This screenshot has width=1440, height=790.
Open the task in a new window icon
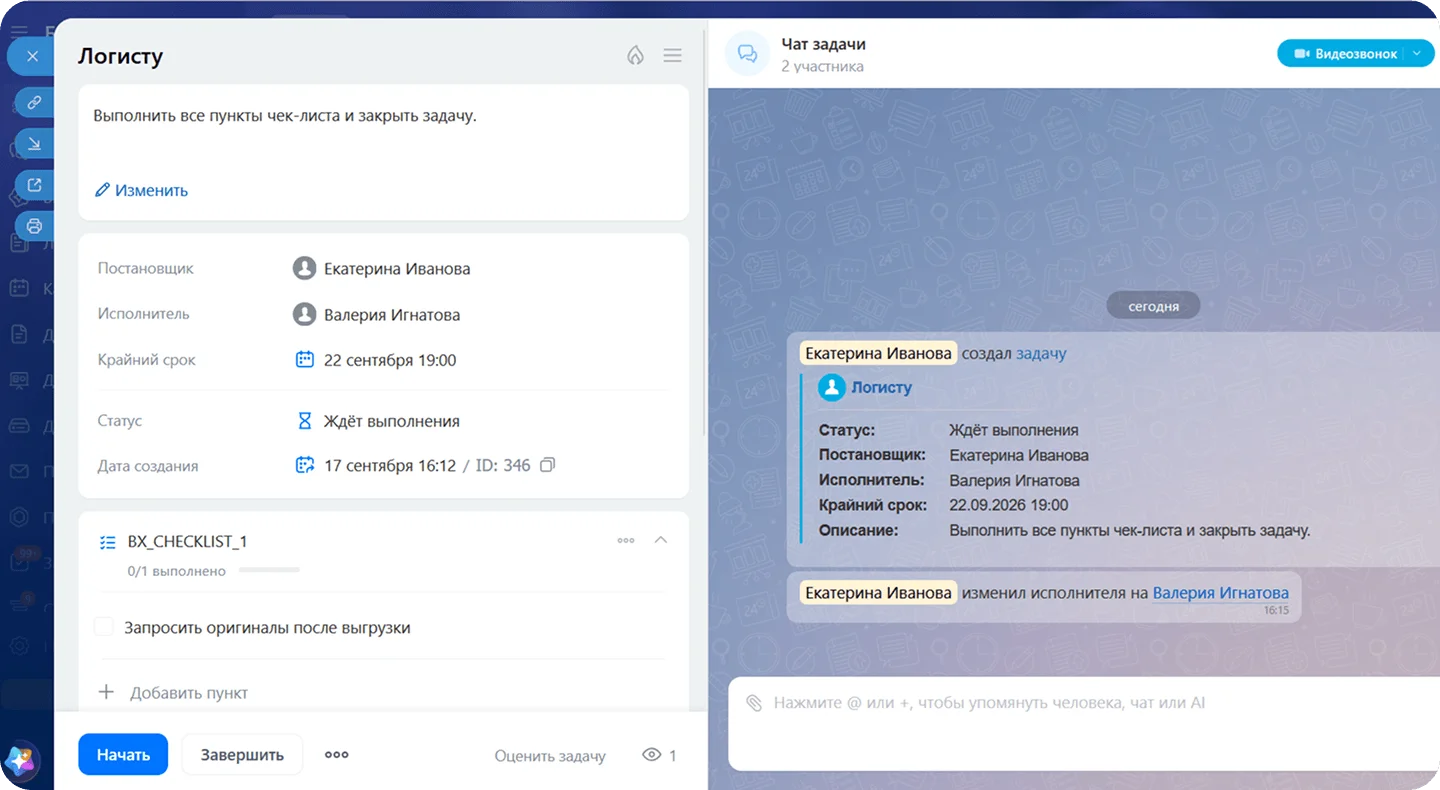point(34,185)
